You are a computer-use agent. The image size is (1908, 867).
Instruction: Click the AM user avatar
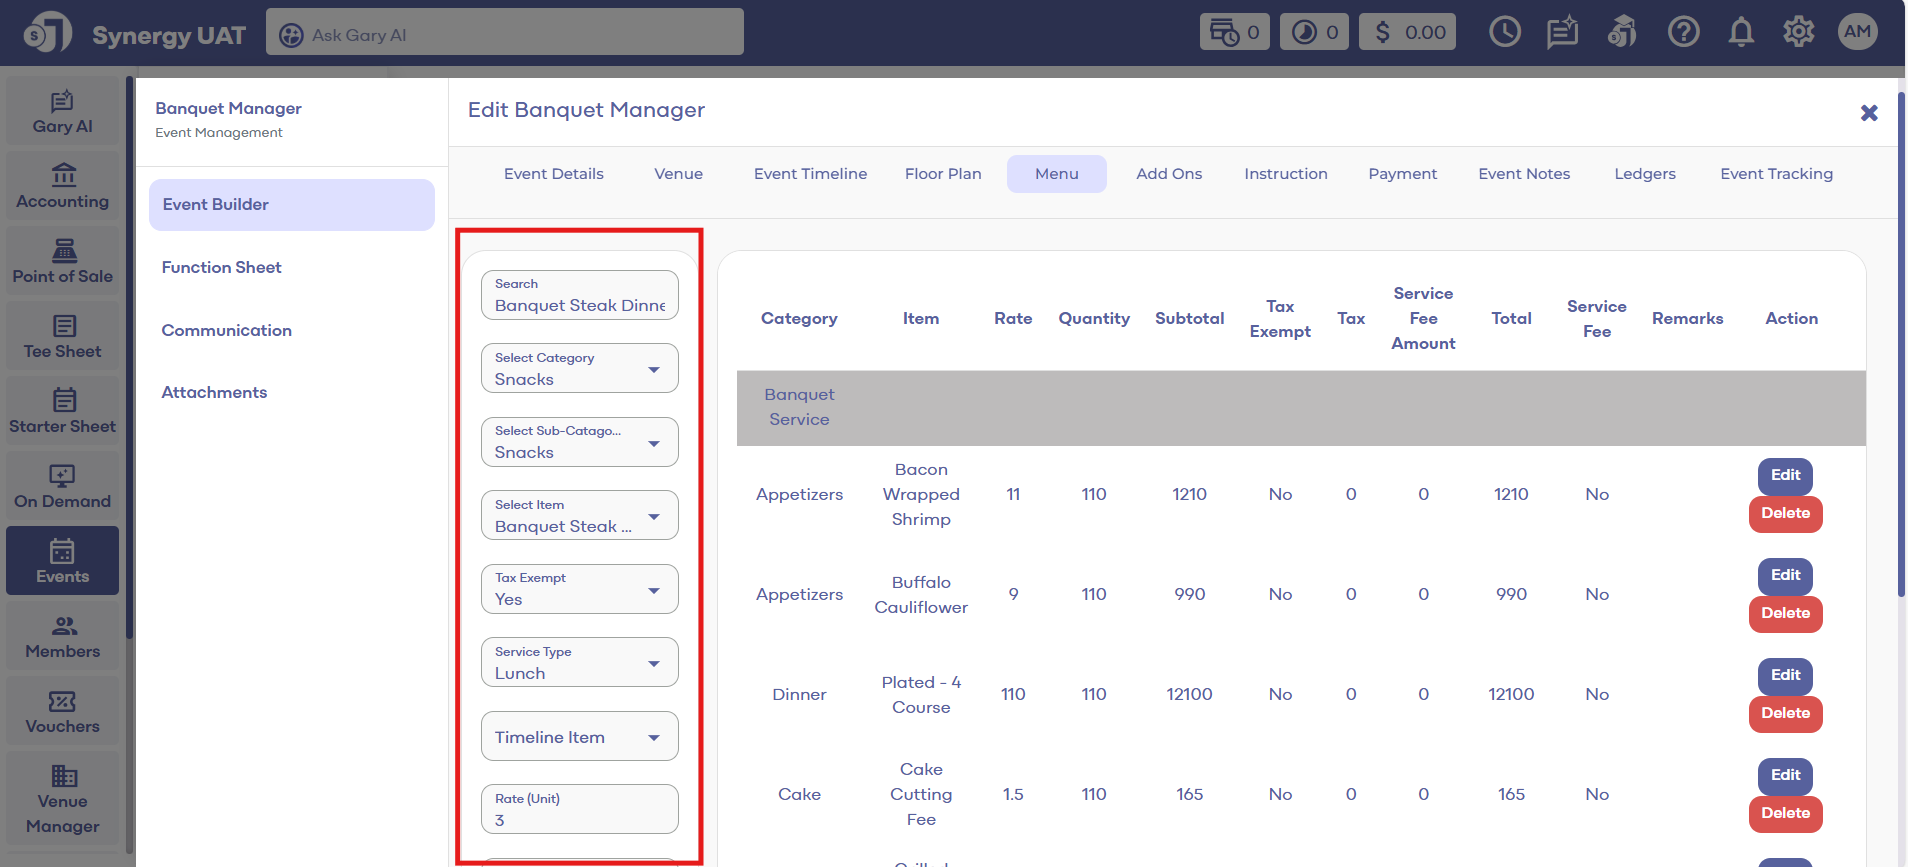click(1857, 32)
